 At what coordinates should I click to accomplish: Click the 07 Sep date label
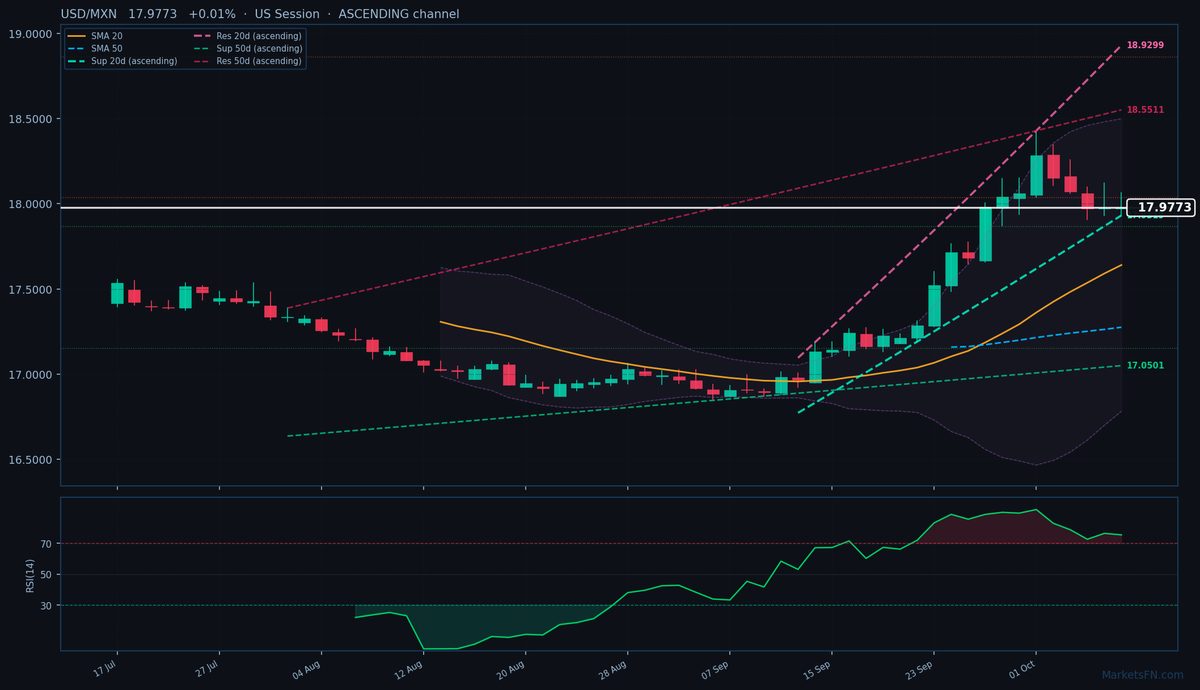pos(717,667)
